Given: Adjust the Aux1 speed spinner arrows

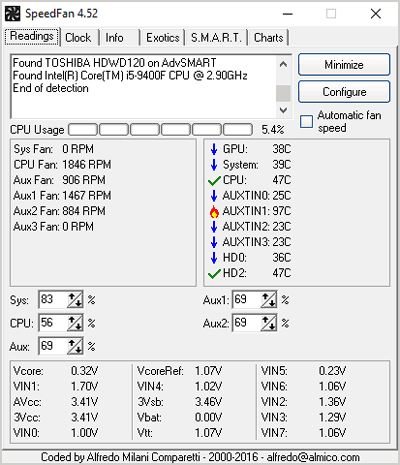Looking at the screenshot, I should [268, 300].
